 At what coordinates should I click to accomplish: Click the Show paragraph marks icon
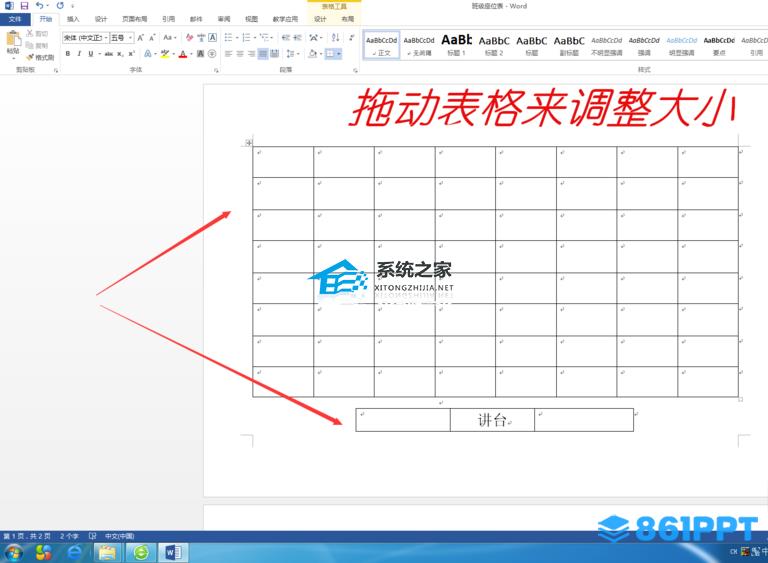point(352,38)
